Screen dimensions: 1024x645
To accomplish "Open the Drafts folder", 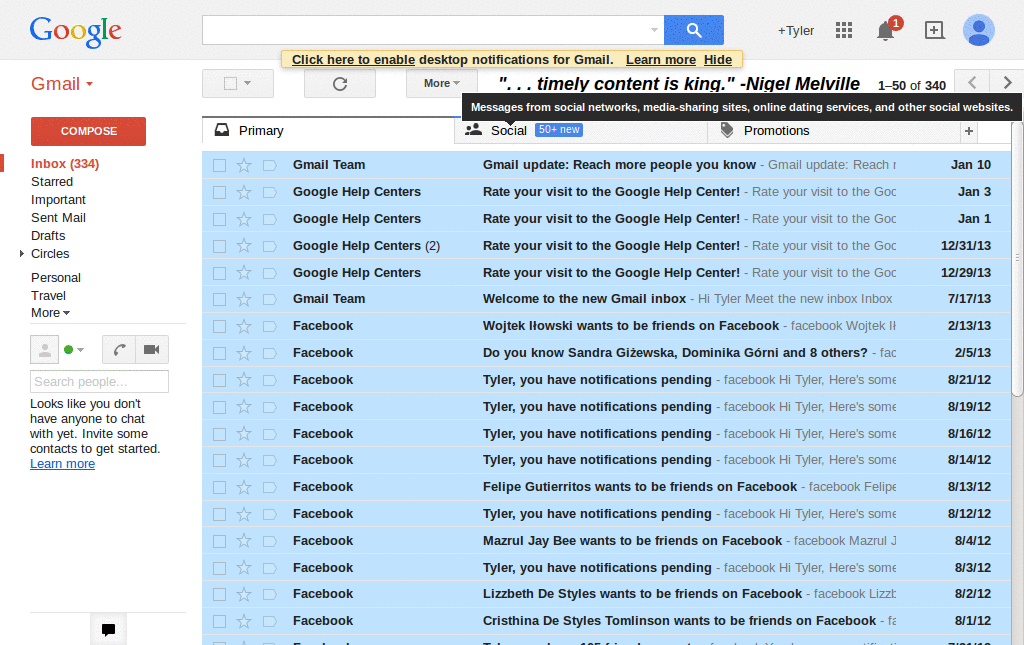I will tap(48, 236).
